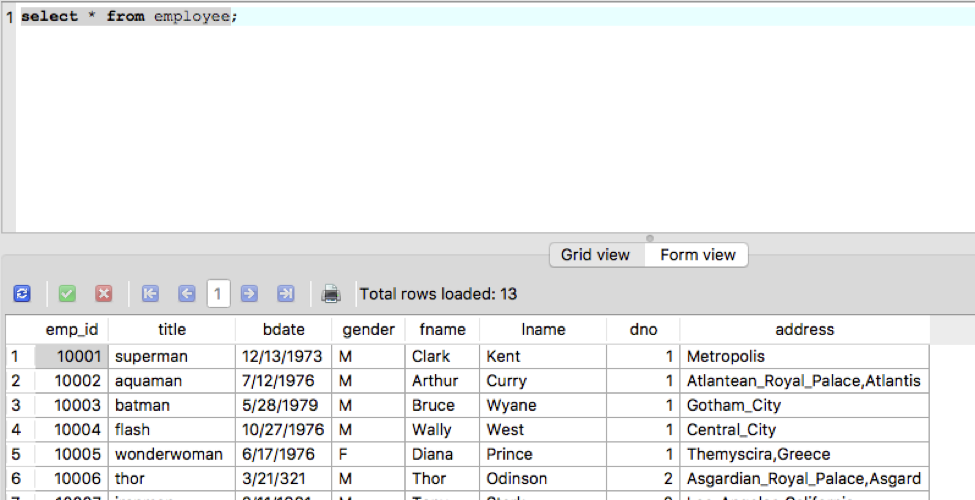This screenshot has height=500, width=975.
Task: Select first name Clark cell
Action: point(442,356)
